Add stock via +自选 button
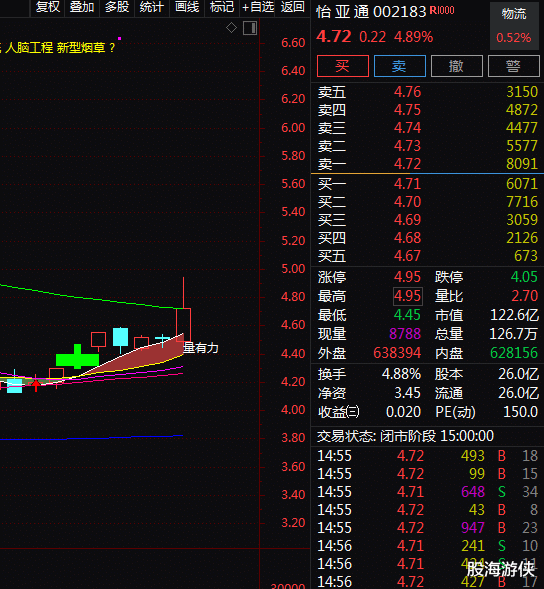Image resolution: width=544 pixels, height=589 pixels. pyautogui.click(x=258, y=7)
